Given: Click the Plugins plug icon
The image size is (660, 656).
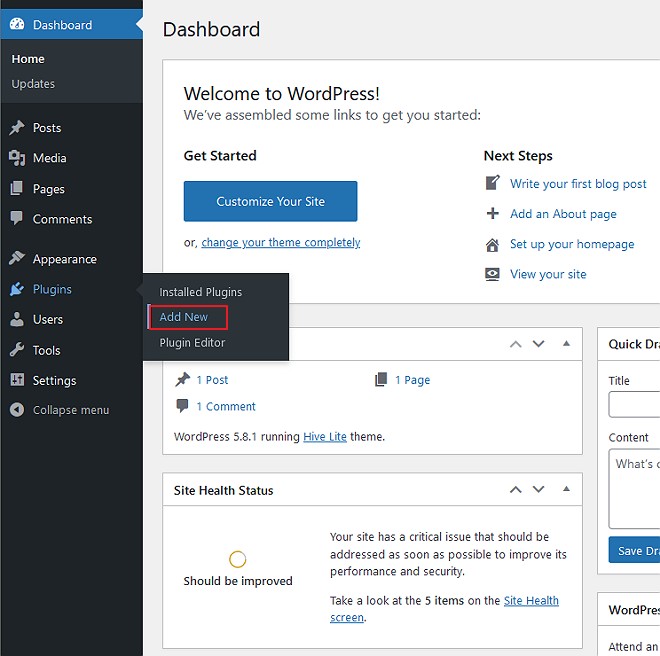Looking at the screenshot, I should pyautogui.click(x=17, y=289).
